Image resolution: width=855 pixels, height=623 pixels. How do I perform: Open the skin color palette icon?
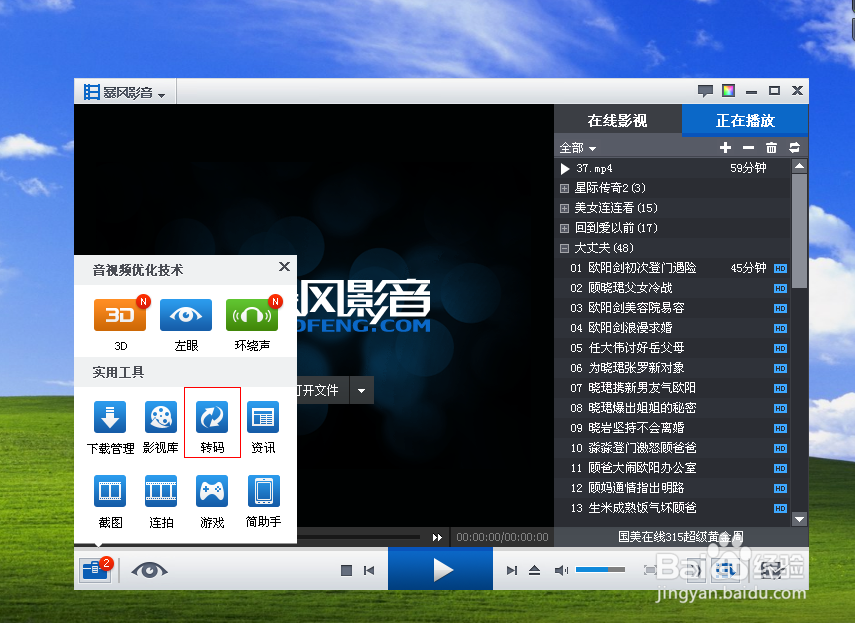728,90
